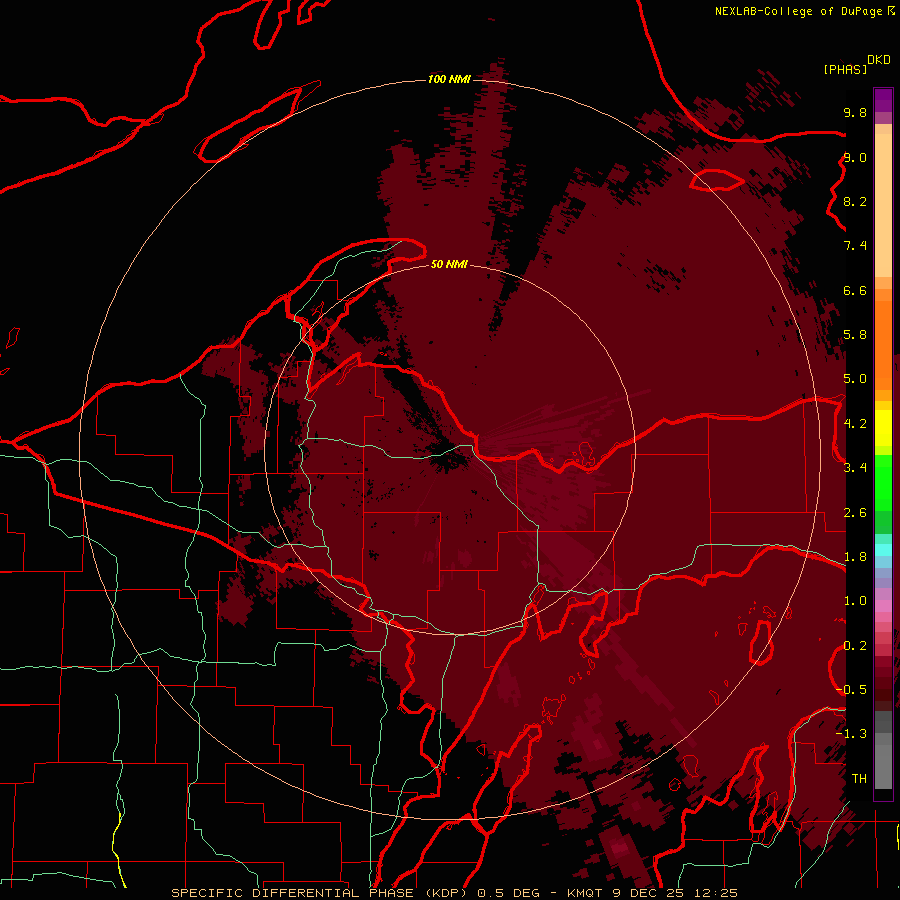Click the 8.2 scale label
Screen dimensions: 900x900
tap(855, 201)
